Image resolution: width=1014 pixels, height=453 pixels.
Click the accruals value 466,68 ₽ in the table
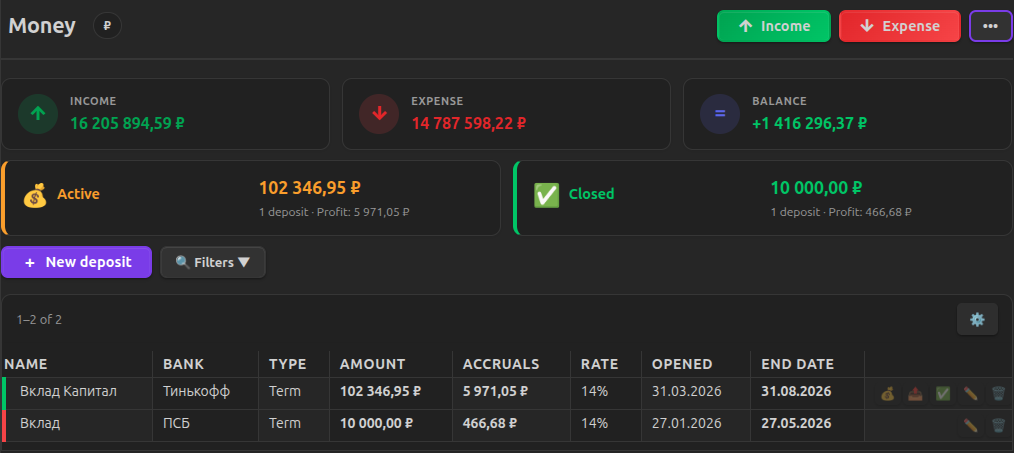click(x=490, y=423)
